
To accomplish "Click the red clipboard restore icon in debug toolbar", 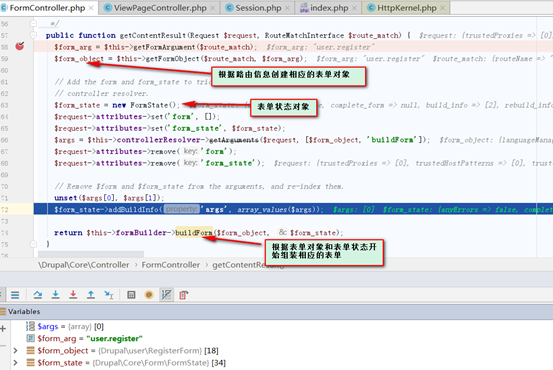I will pyautogui.click(x=183, y=295).
